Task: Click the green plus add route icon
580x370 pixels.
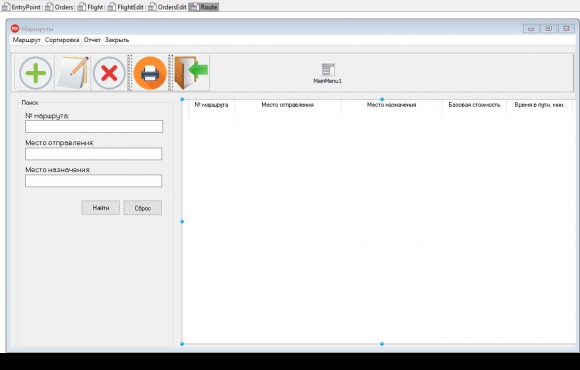Action: 36,73
